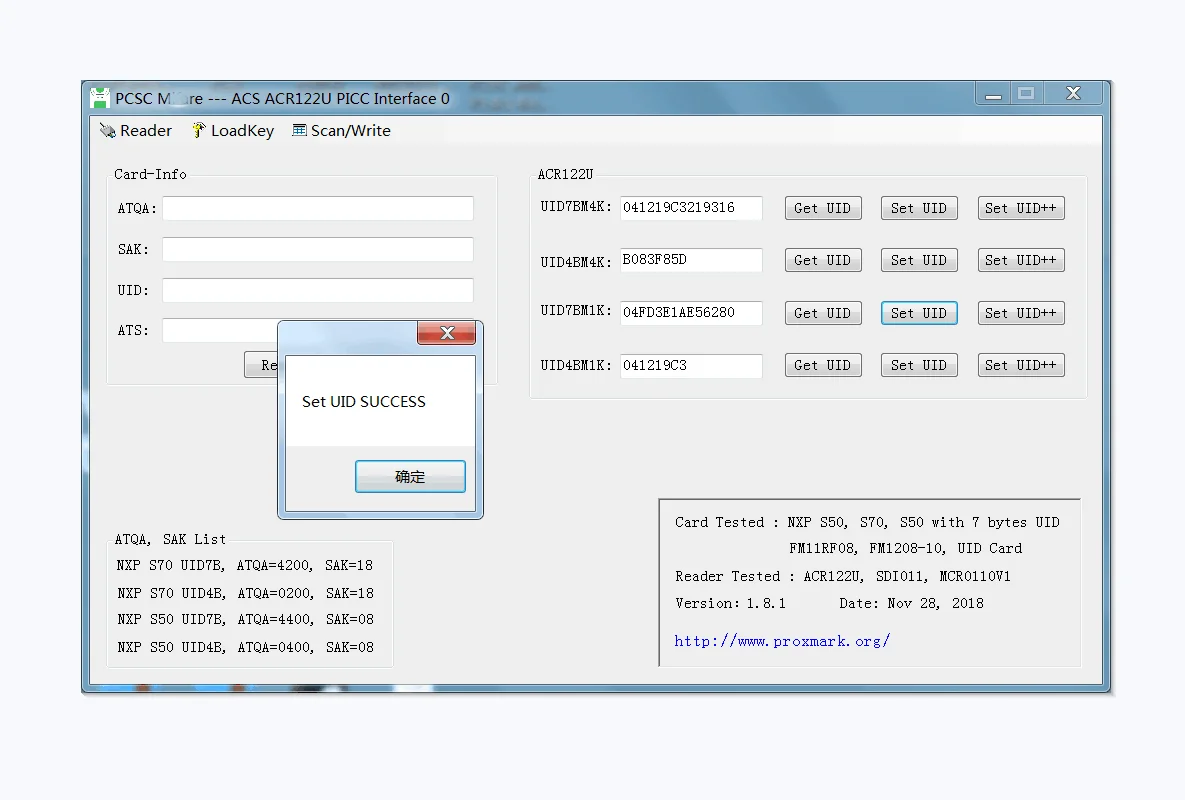Viewport: 1185px width, 800px height.
Task: Click Set UID++ for UID7BM4K row
Action: (x=1021, y=208)
